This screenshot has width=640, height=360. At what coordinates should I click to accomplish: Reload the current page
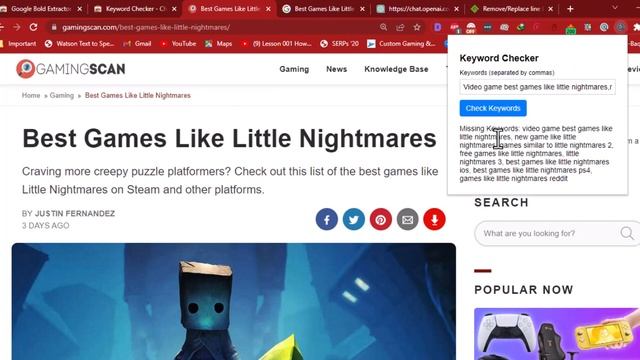(x=33, y=27)
